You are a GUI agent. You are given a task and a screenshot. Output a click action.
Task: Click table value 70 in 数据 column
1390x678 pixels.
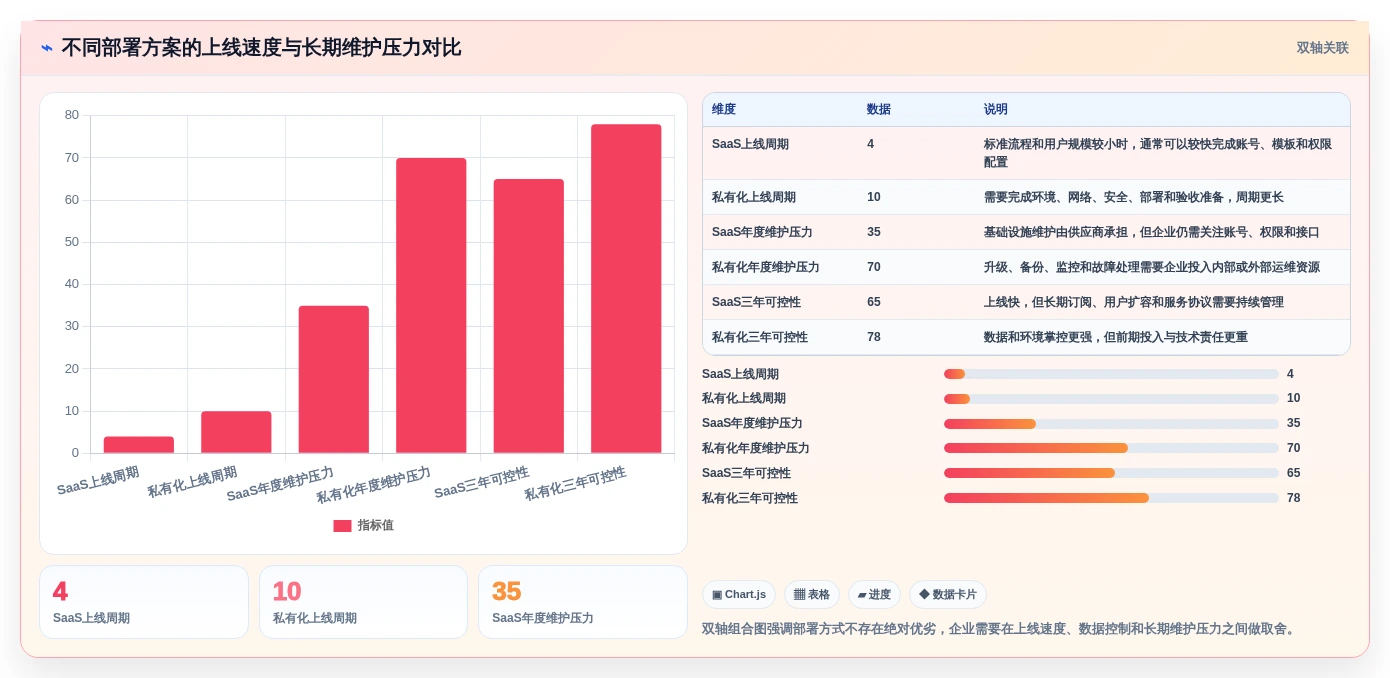coord(874,268)
